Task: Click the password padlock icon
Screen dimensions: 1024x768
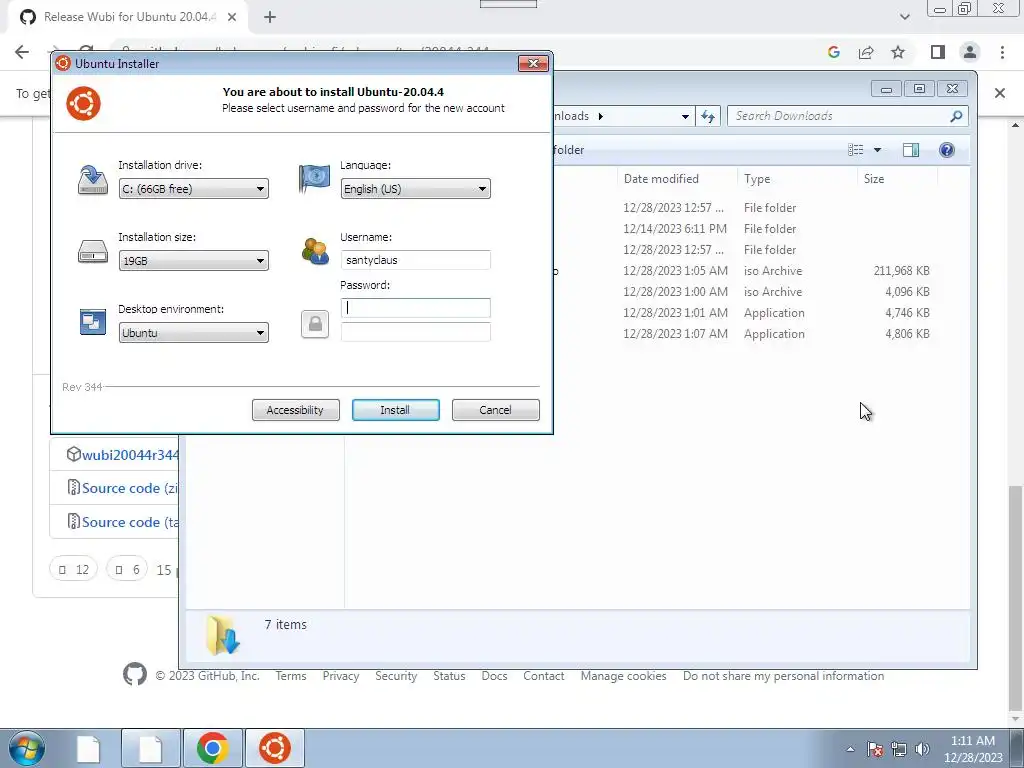Action: (x=315, y=325)
